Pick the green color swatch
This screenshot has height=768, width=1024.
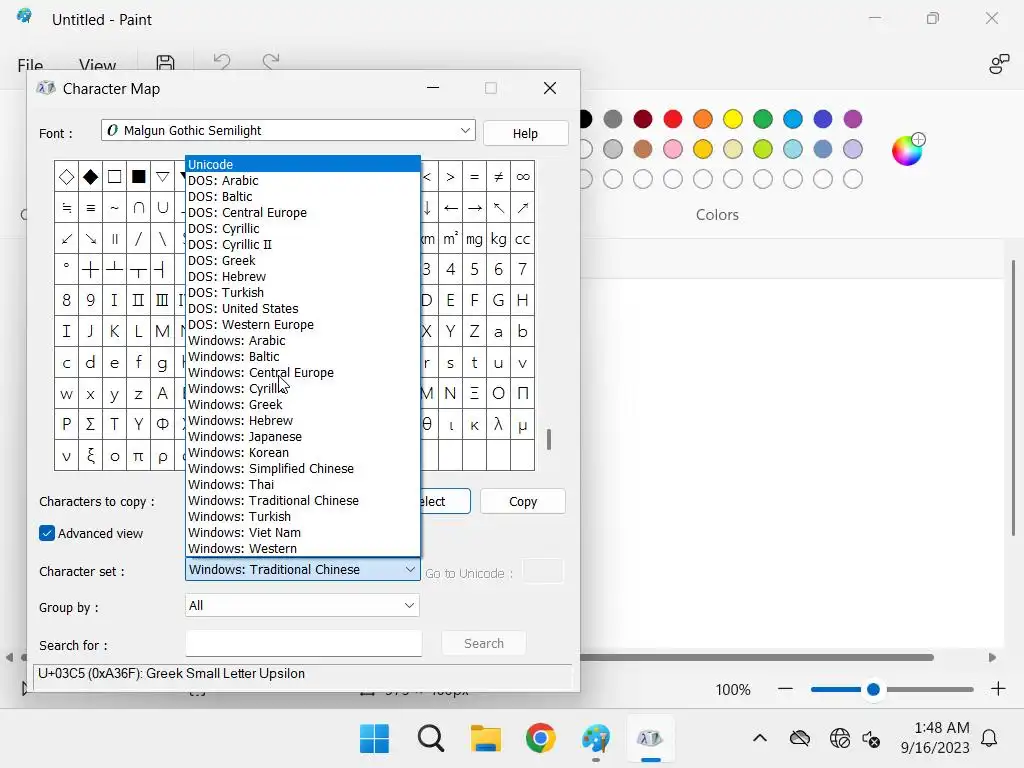763,119
